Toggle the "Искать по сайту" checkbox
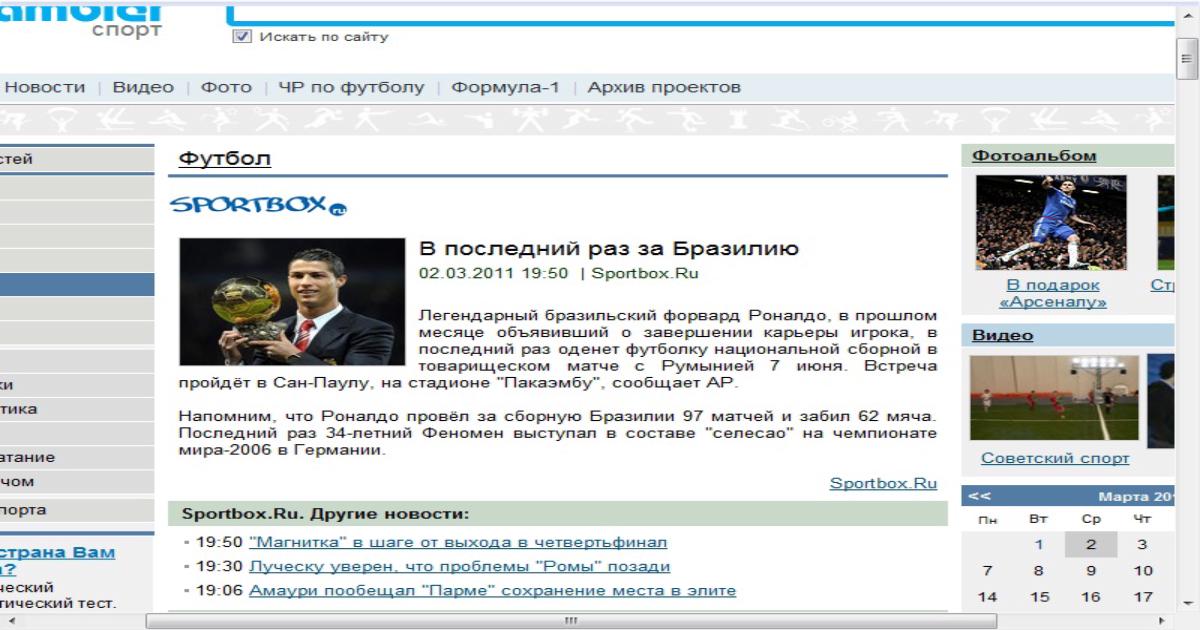The height and width of the screenshot is (630, 1200). pos(240,37)
